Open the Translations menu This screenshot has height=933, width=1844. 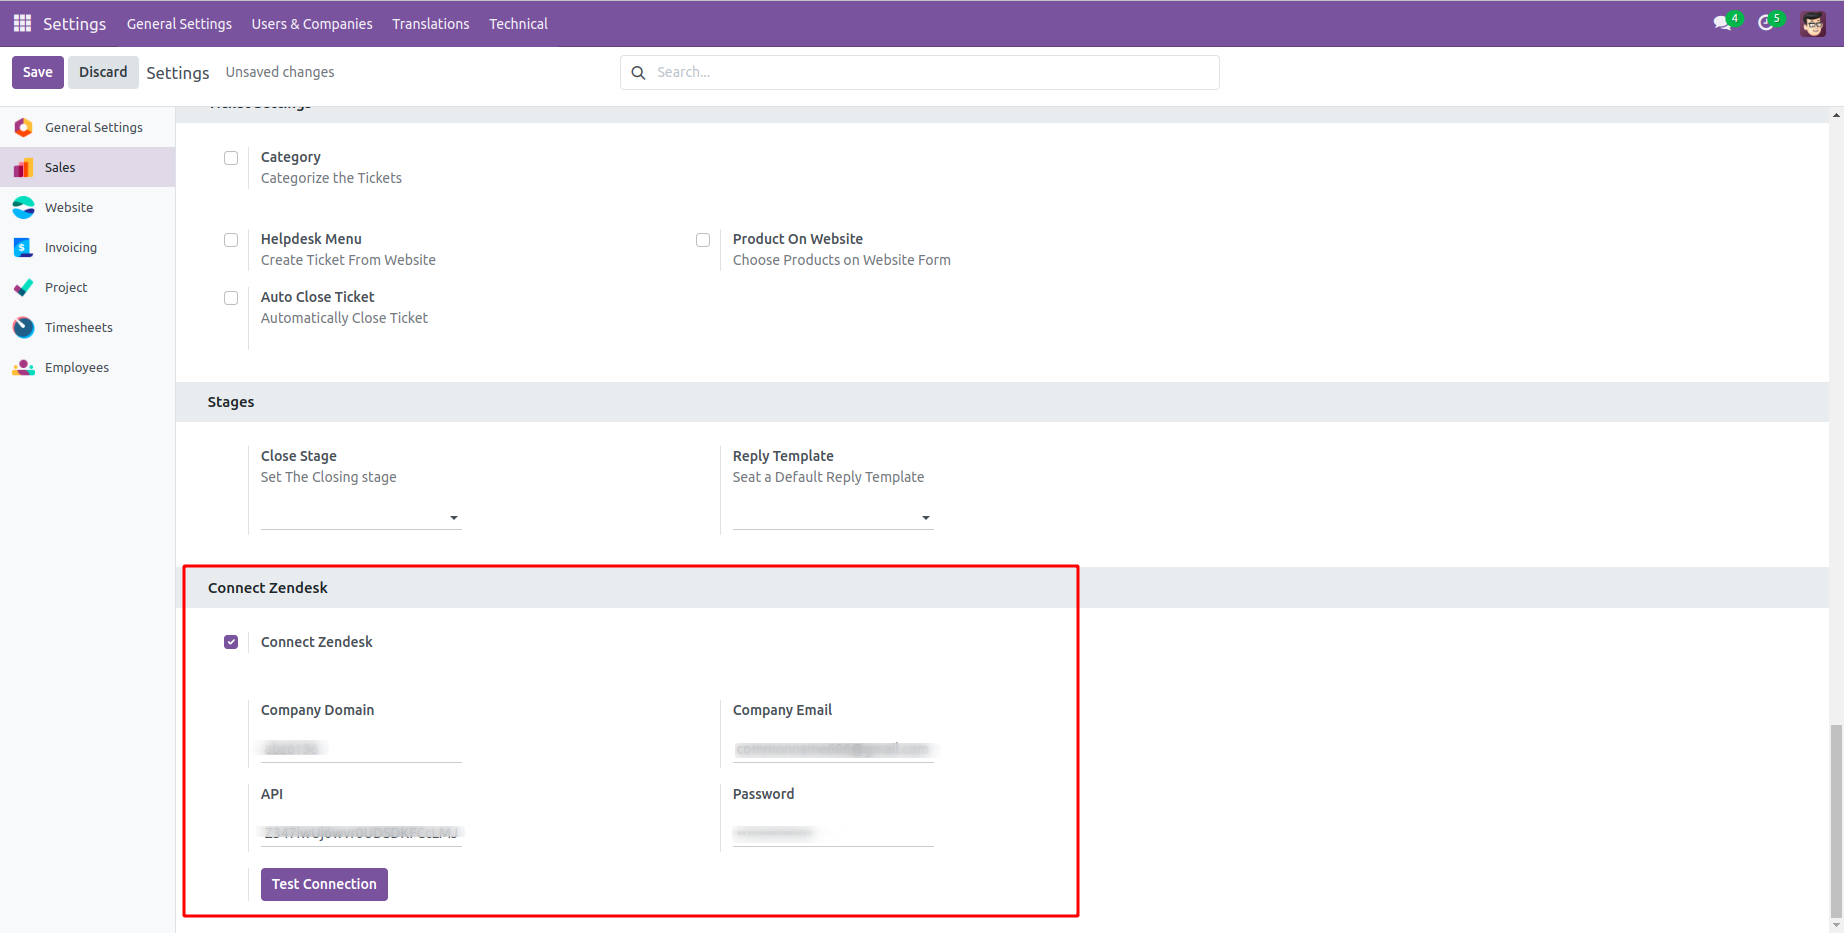(x=431, y=24)
